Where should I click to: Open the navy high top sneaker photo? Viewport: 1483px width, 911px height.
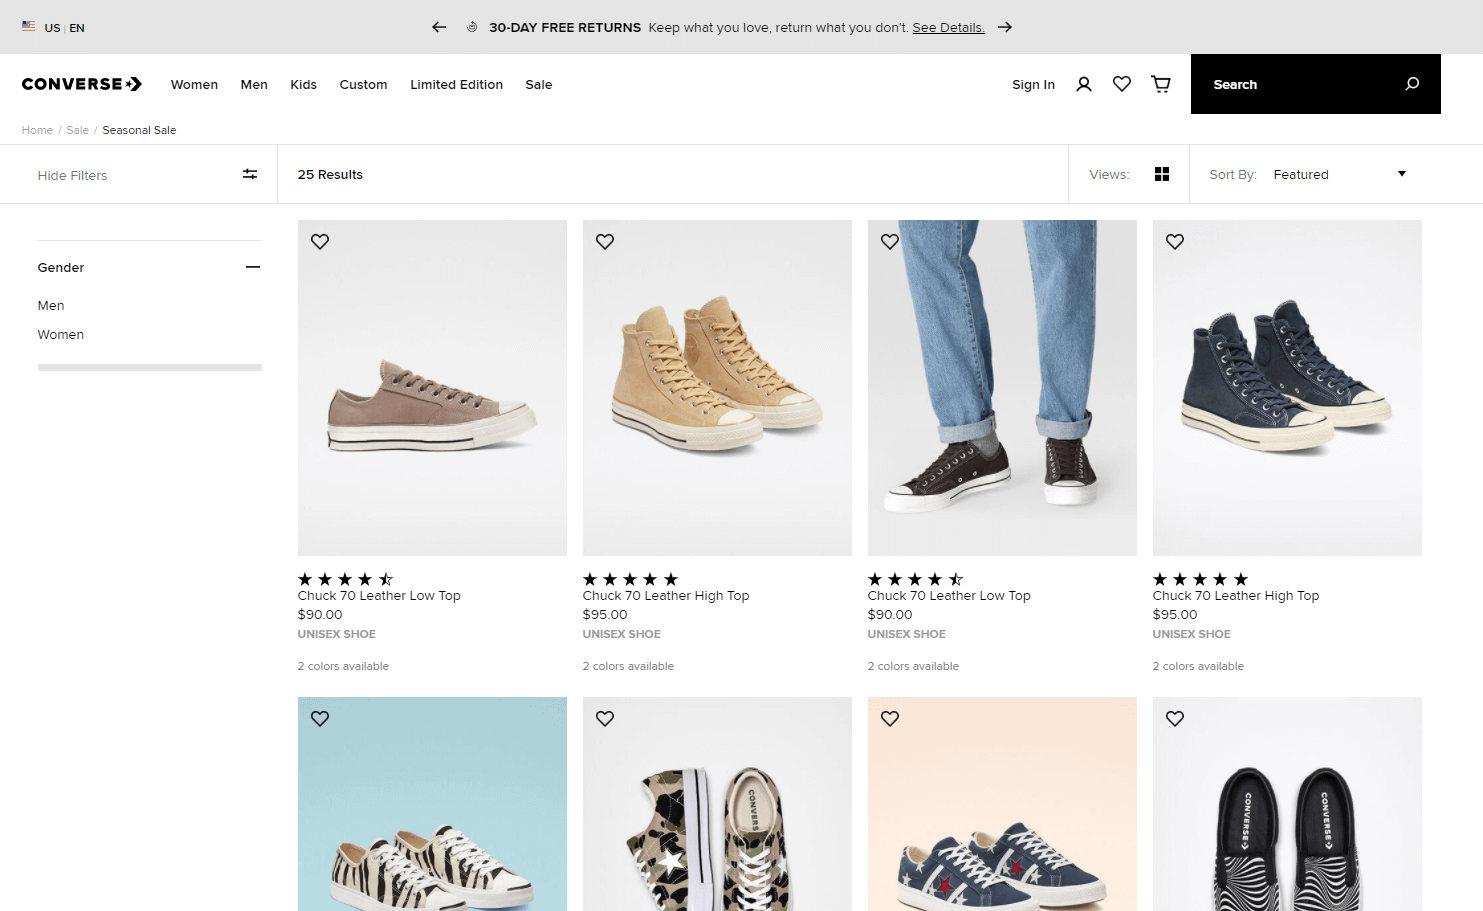[1287, 388]
